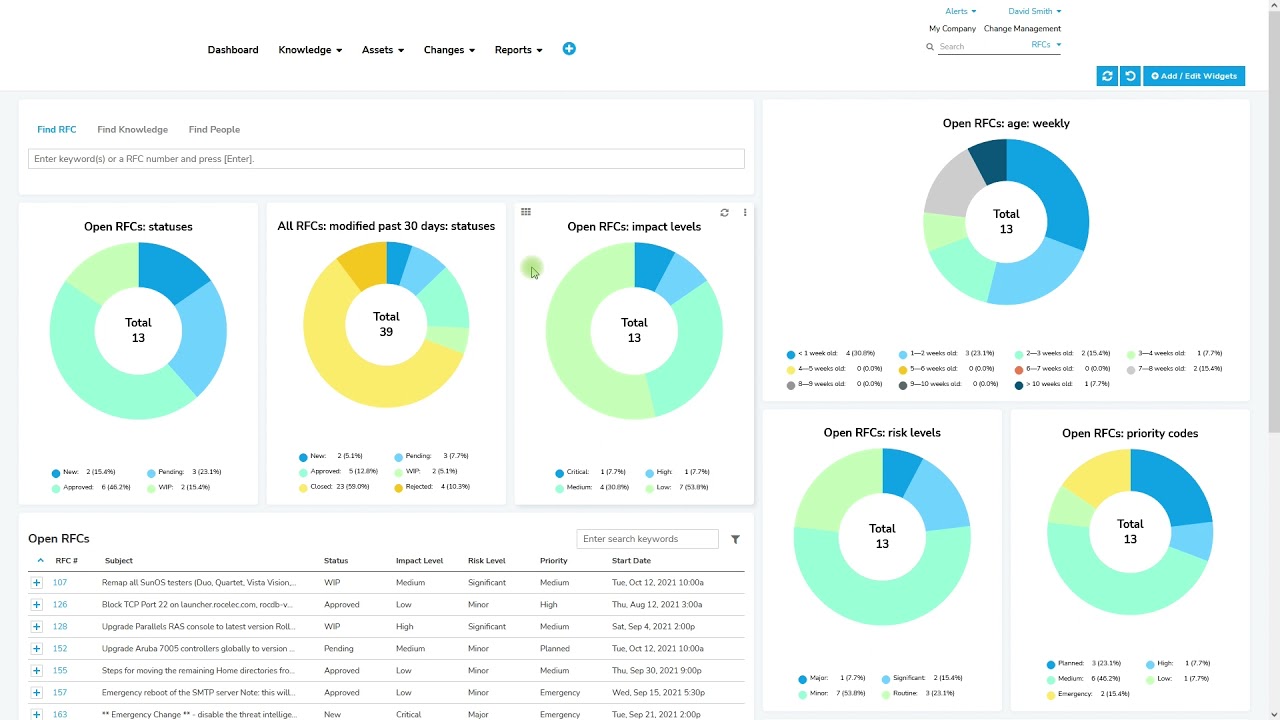Viewport: 1280px width, 720px height.
Task: Expand row for RFC 107
Action: pyautogui.click(x=37, y=583)
